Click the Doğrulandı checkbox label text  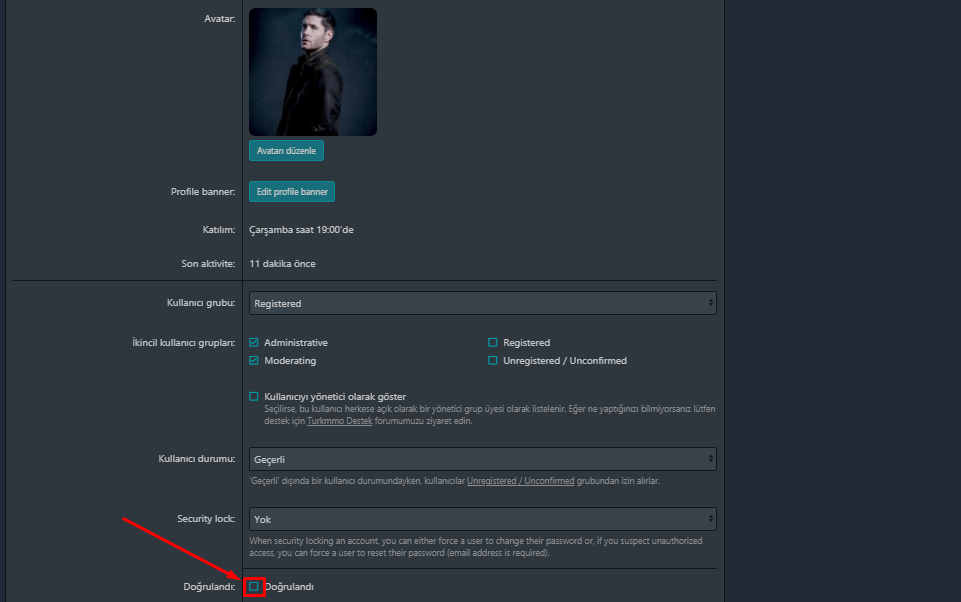pos(289,587)
